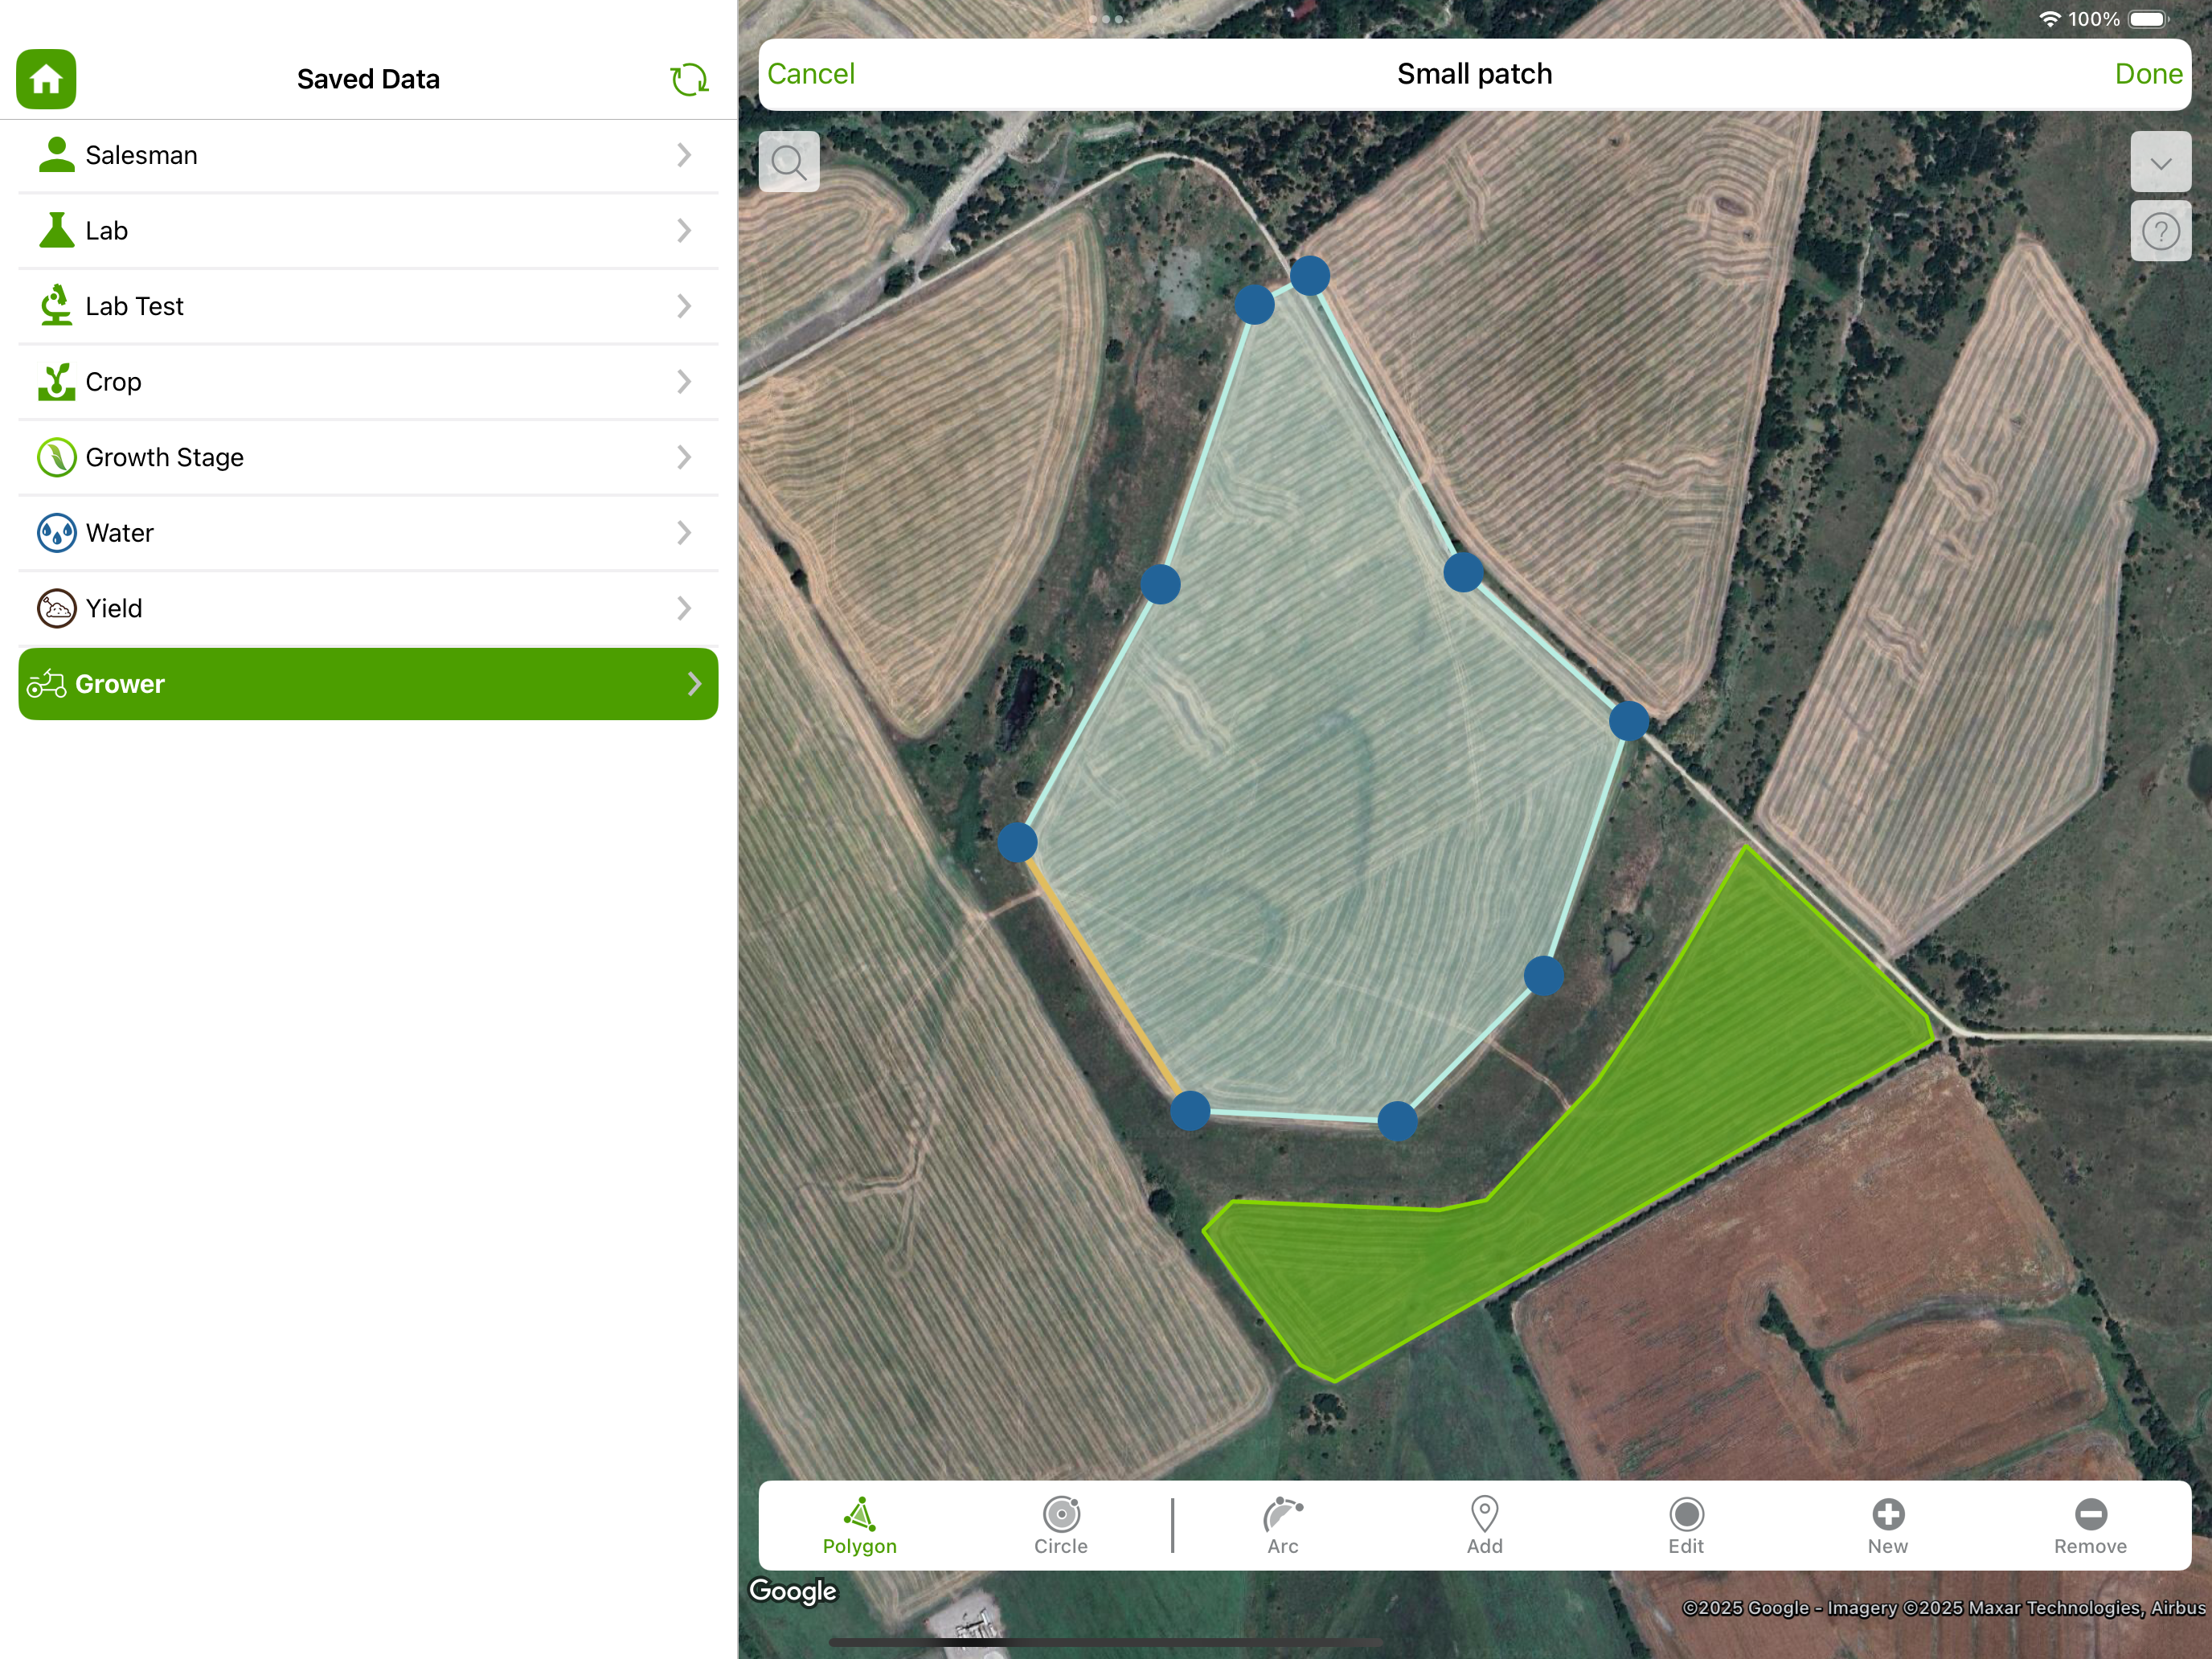Open the highlighted Grower item
The image size is (2212, 1659).
click(368, 684)
